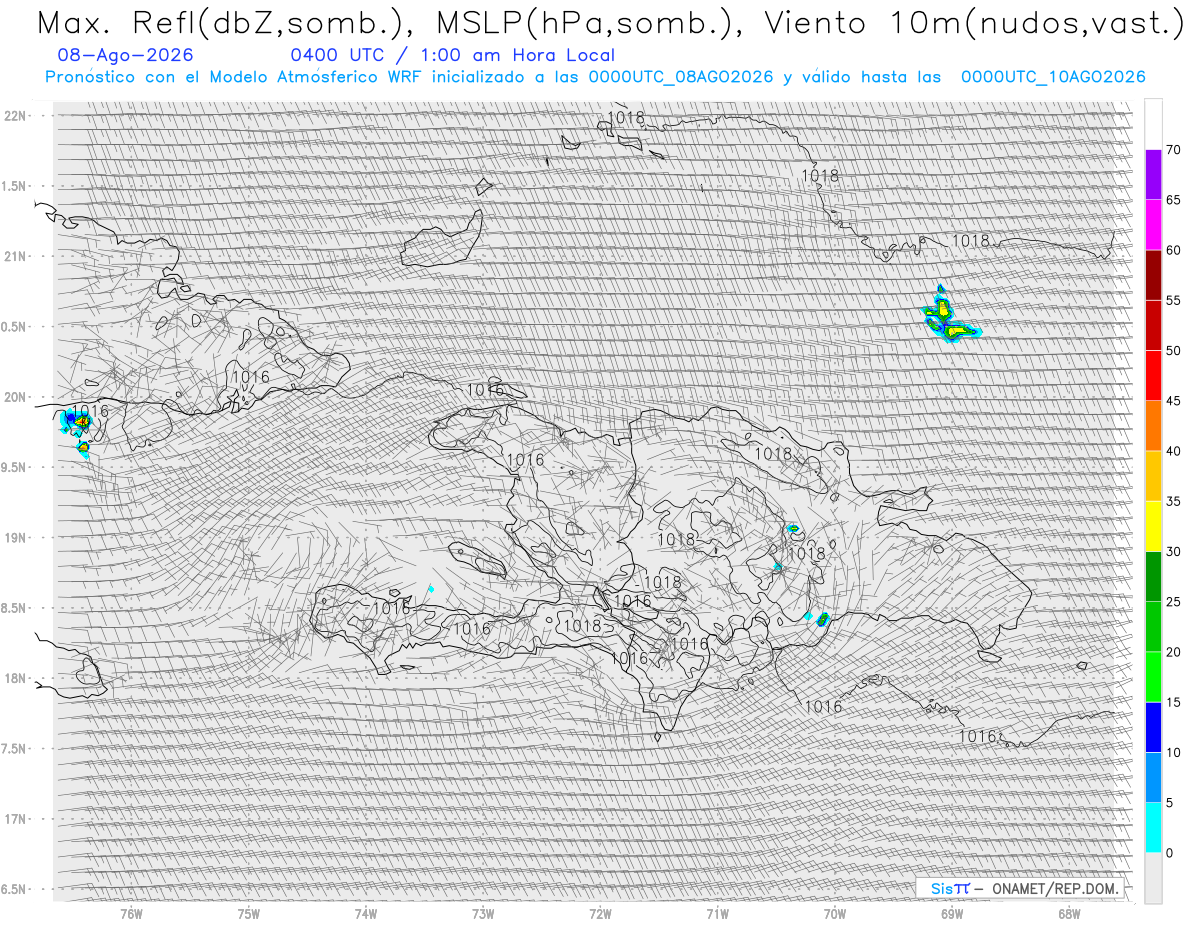Click the "19N" latitude axis label
Image resolution: width=1200 pixels, height=927 pixels.
point(15,538)
